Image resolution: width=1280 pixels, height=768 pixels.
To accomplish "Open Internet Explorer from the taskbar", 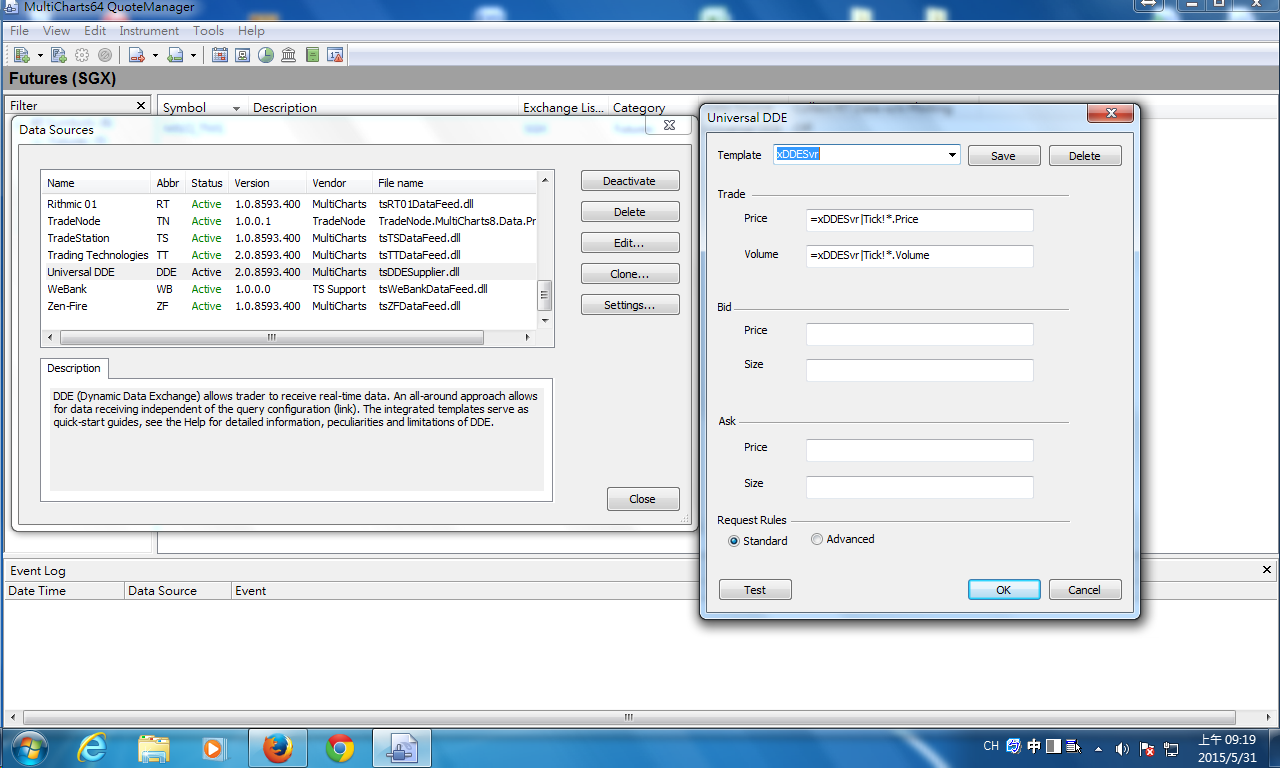I will pos(92,748).
